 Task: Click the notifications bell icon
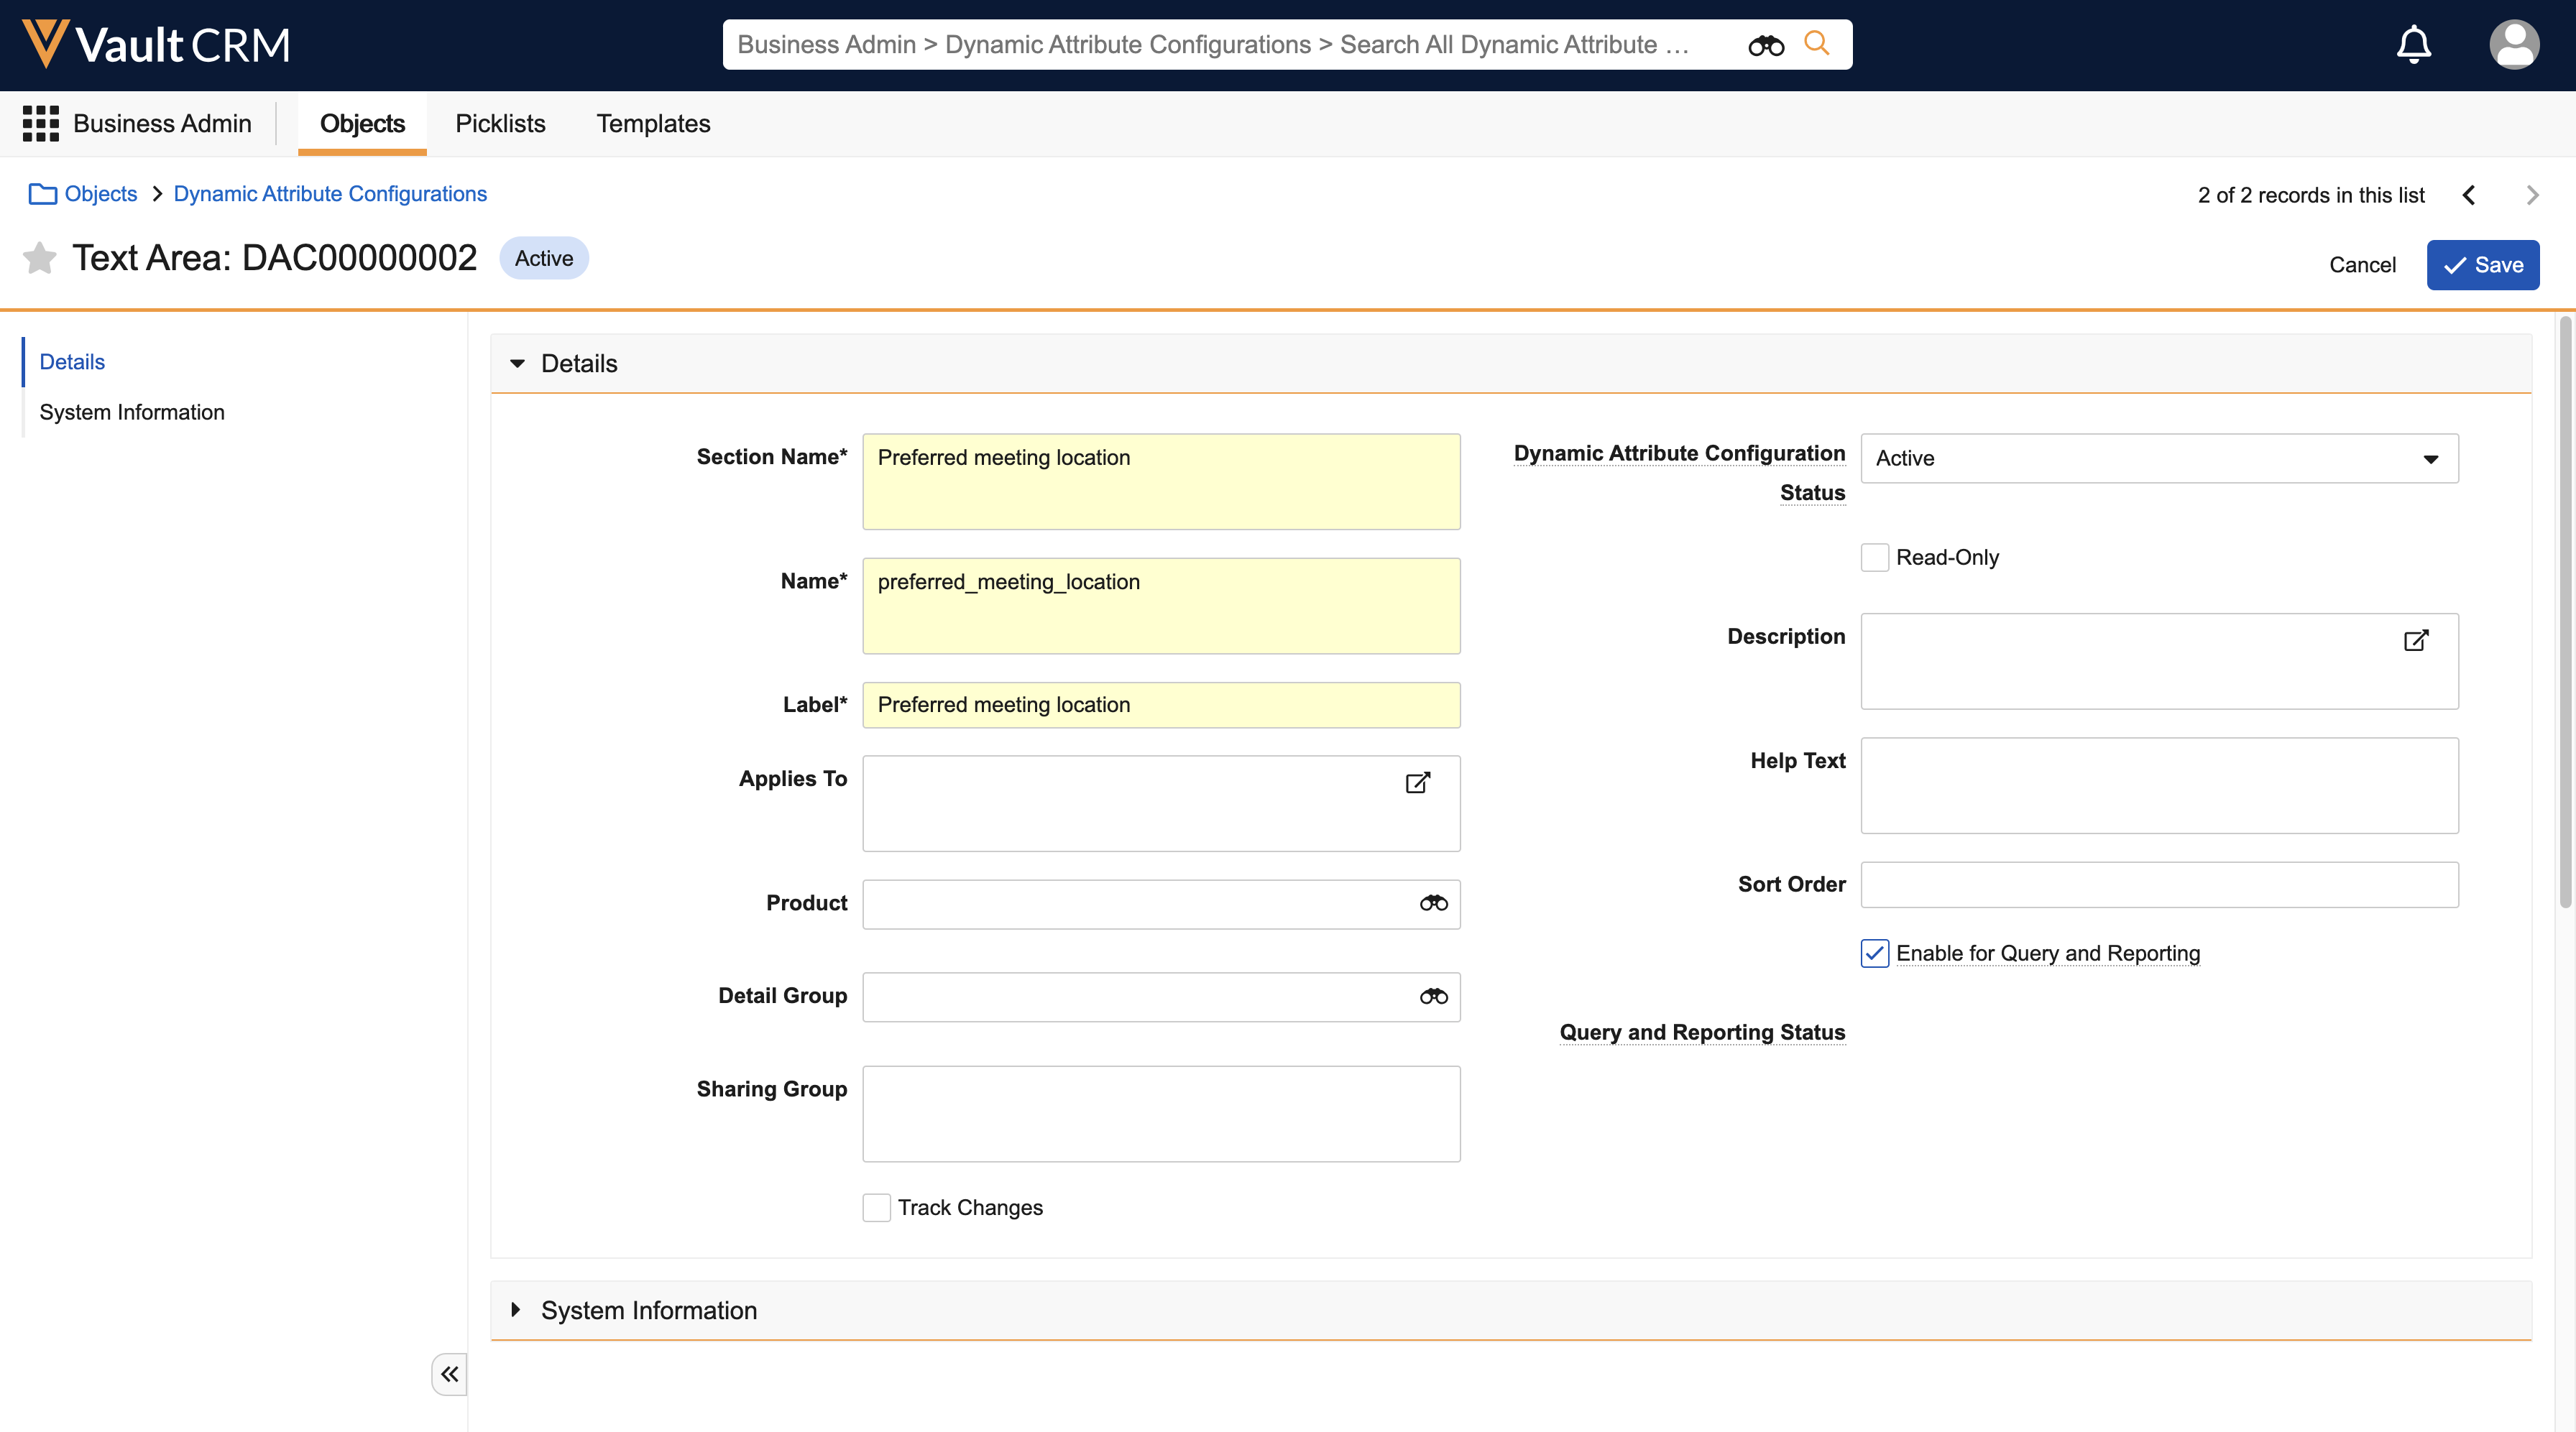[x=2413, y=44]
